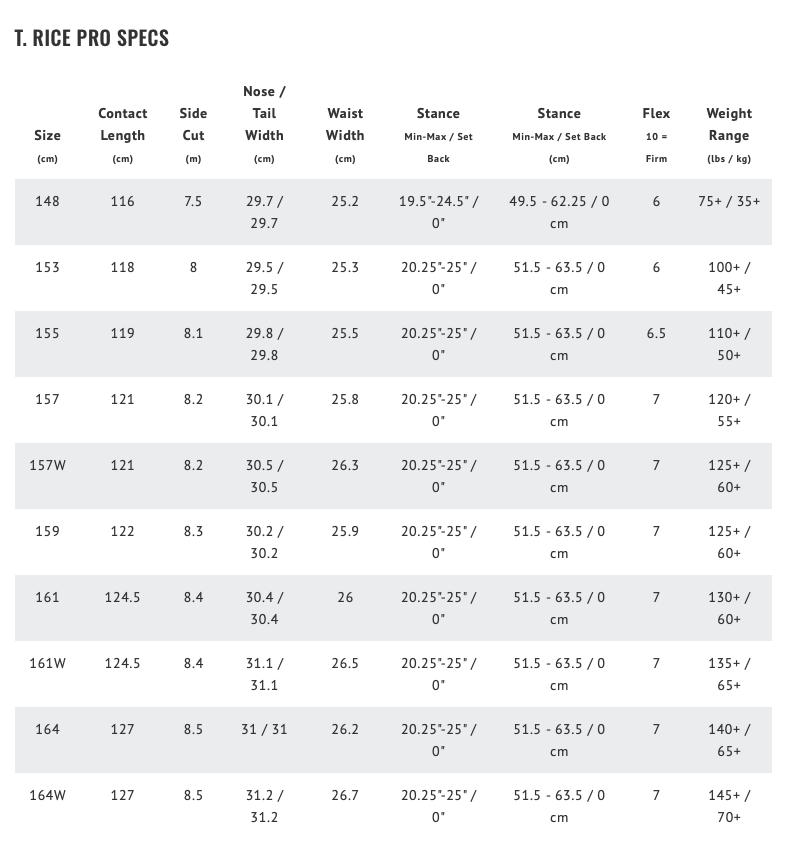Image resolution: width=786 pixels, height=856 pixels.
Task: Select the 157W size row label
Action: (x=47, y=465)
